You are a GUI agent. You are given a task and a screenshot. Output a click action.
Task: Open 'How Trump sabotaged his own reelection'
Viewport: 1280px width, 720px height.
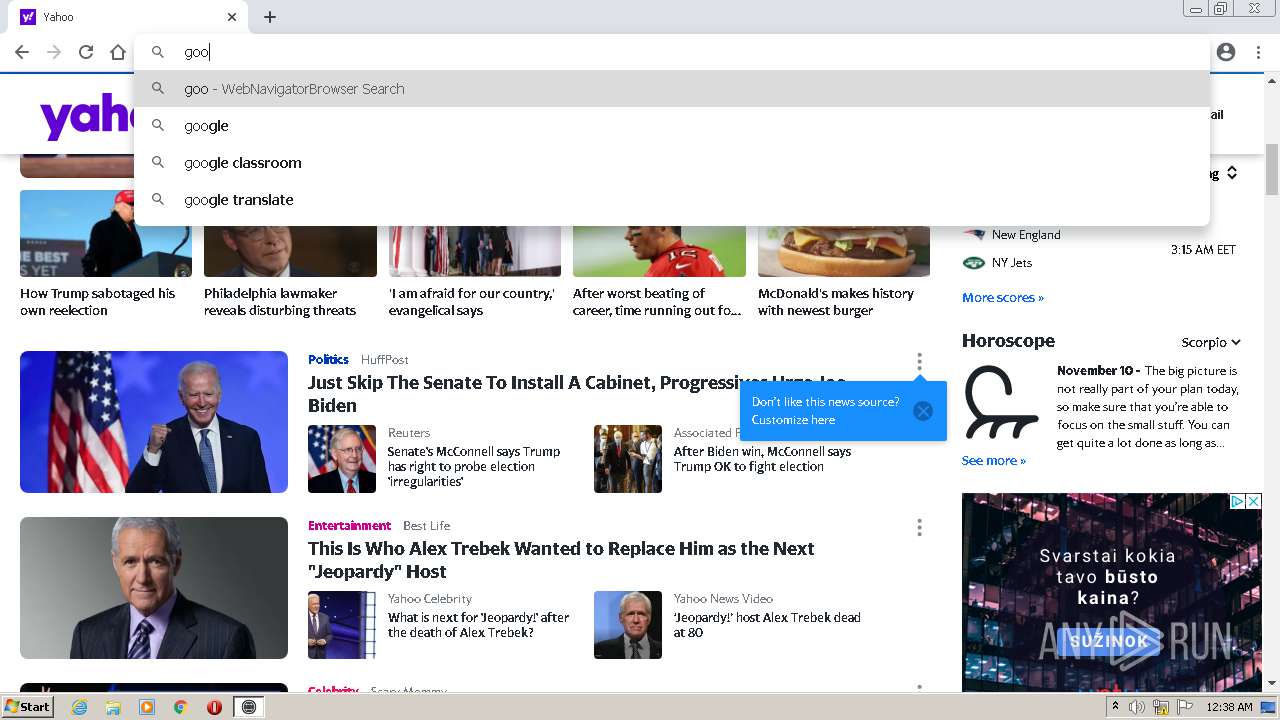98,302
